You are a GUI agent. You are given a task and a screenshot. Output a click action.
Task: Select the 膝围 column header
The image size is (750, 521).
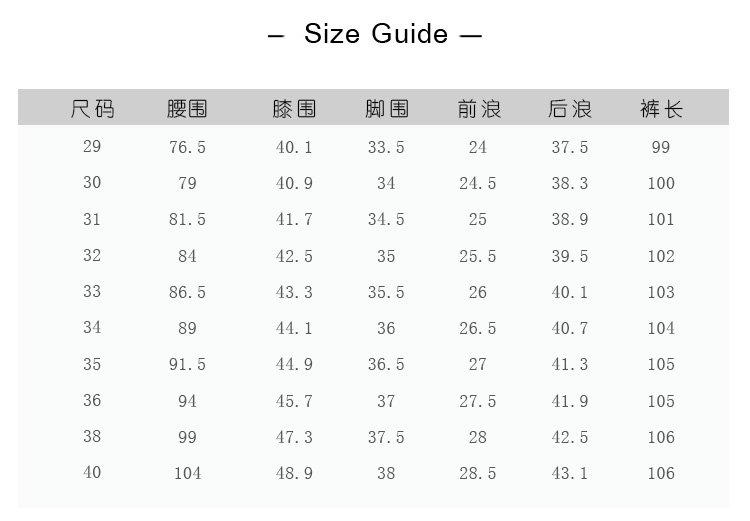point(294,108)
